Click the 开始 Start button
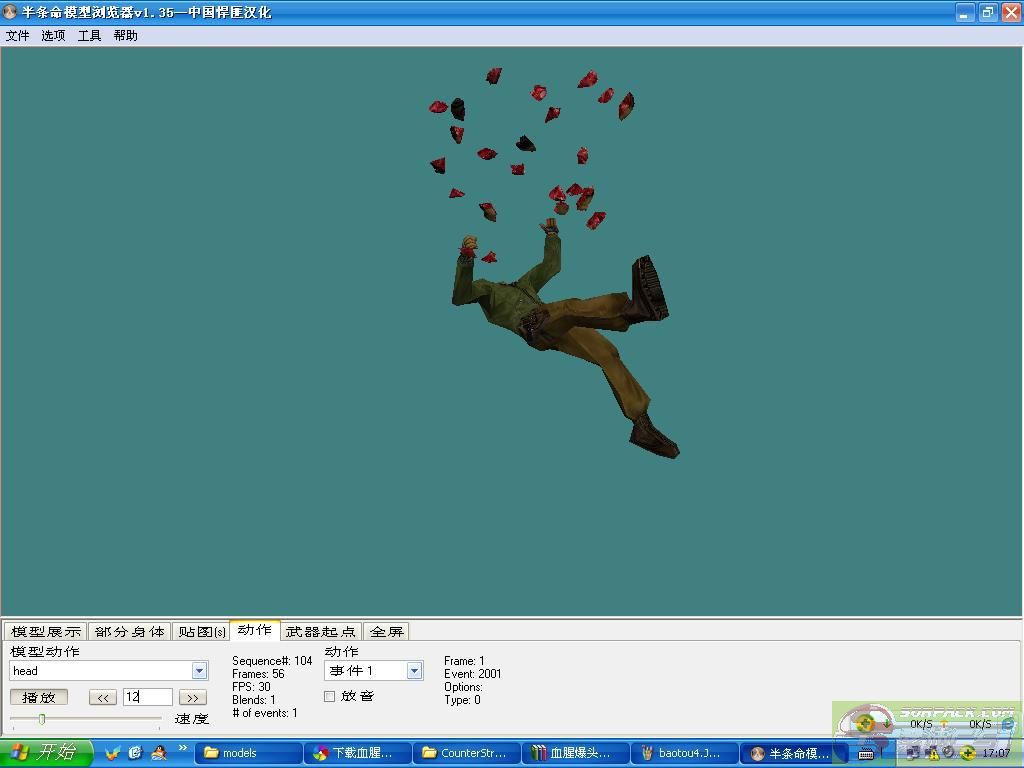Image resolution: width=1024 pixels, height=768 pixels. click(46, 753)
